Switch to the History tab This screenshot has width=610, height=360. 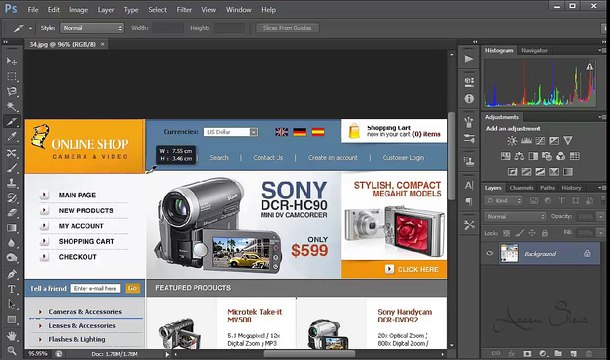pyautogui.click(x=571, y=188)
